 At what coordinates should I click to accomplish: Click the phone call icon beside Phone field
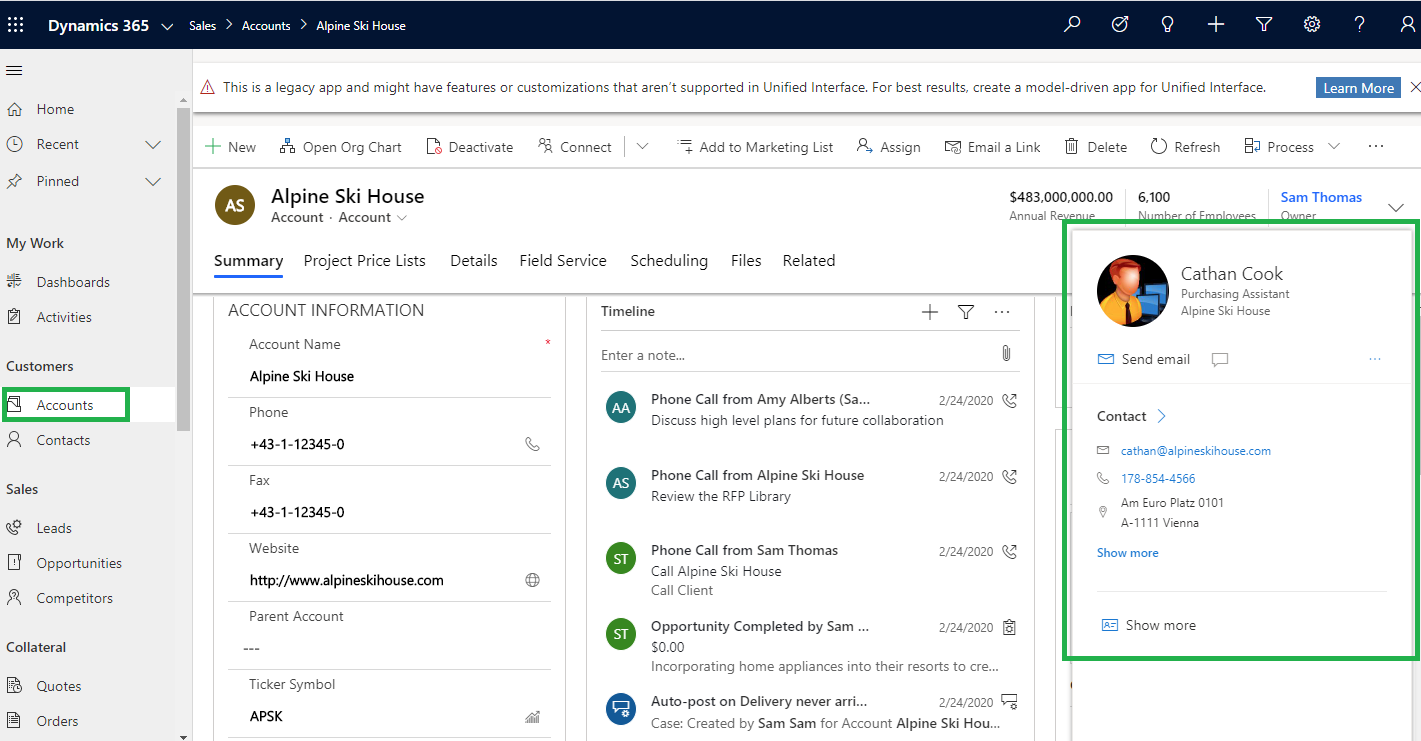point(533,444)
